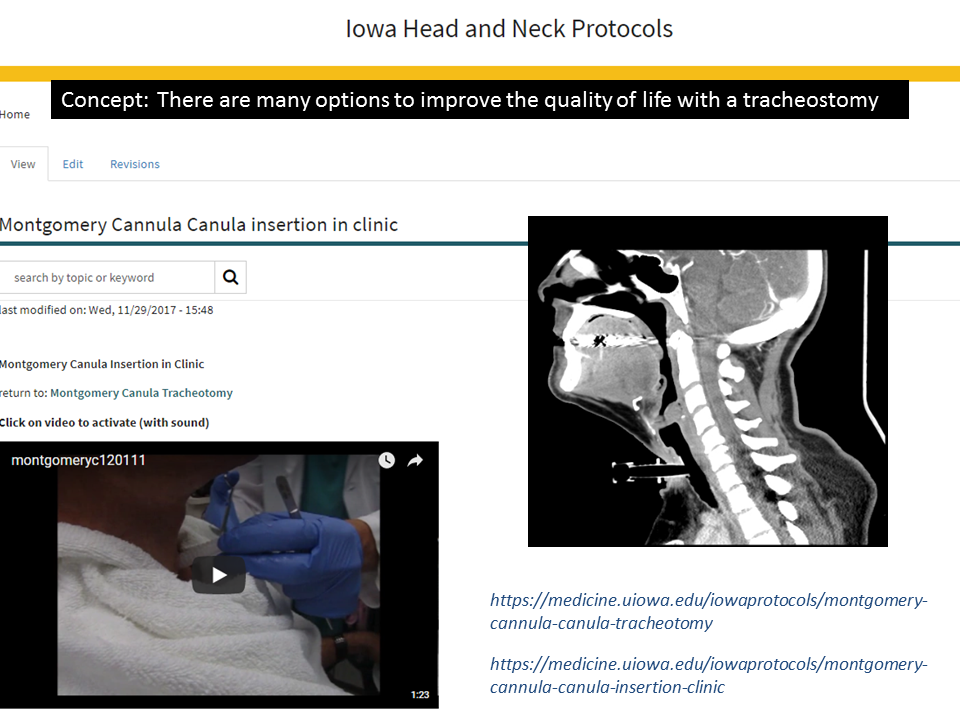Click the sagittal CT scan image
The height and width of the screenshot is (720, 960).
pyautogui.click(x=708, y=381)
